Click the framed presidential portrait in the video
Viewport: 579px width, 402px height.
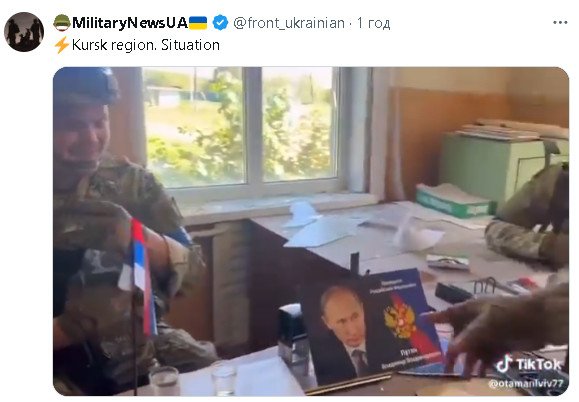(x=374, y=328)
